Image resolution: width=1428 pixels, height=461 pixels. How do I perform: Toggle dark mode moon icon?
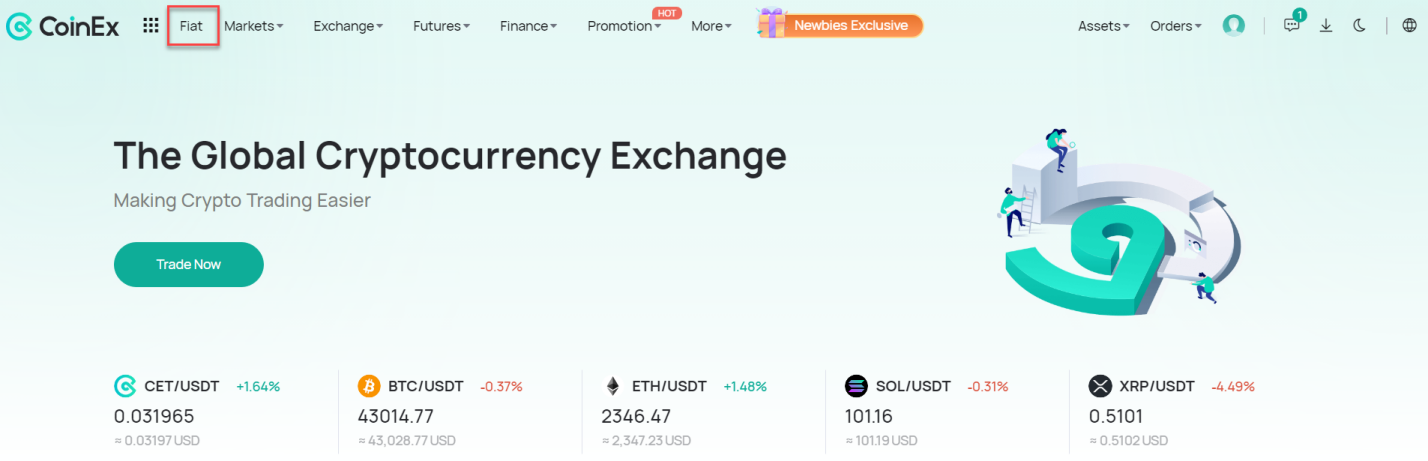click(1359, 26)
